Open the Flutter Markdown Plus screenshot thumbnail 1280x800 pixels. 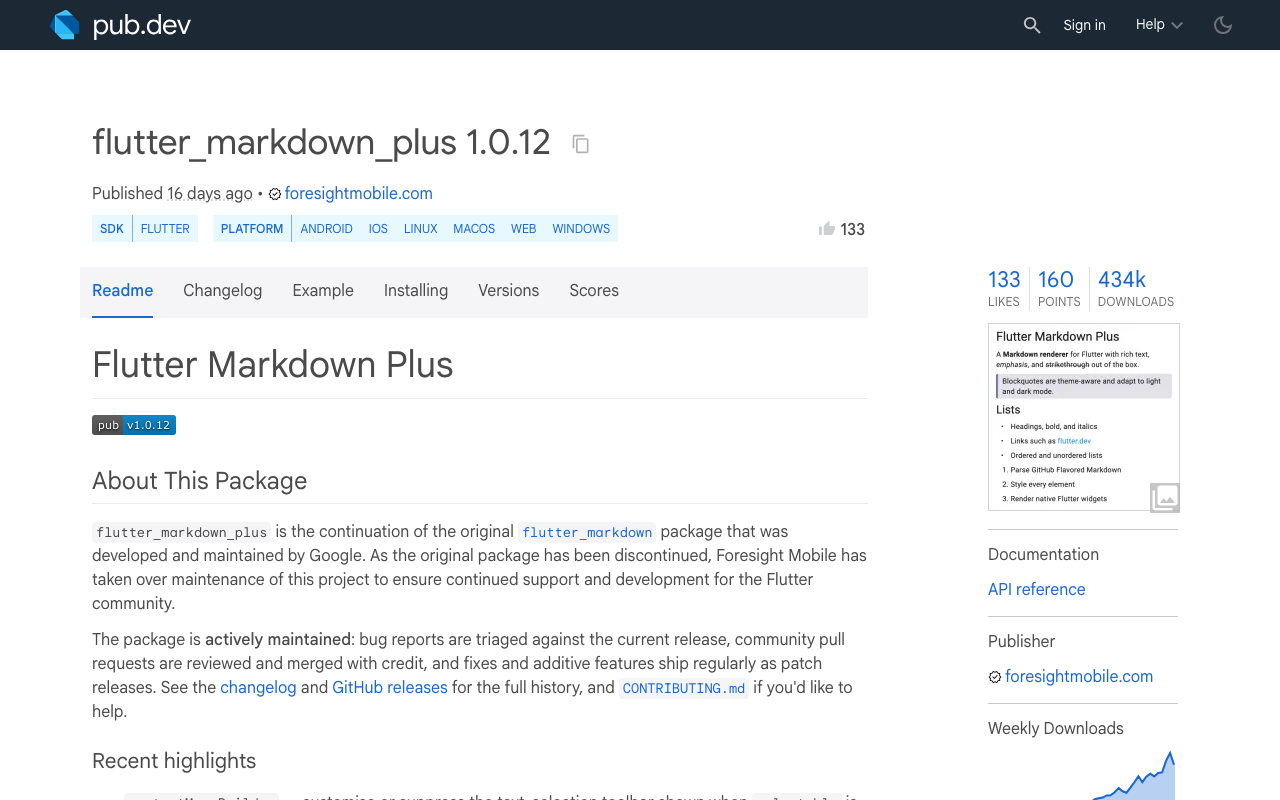pyautogui.click(x=1083, y=417)
